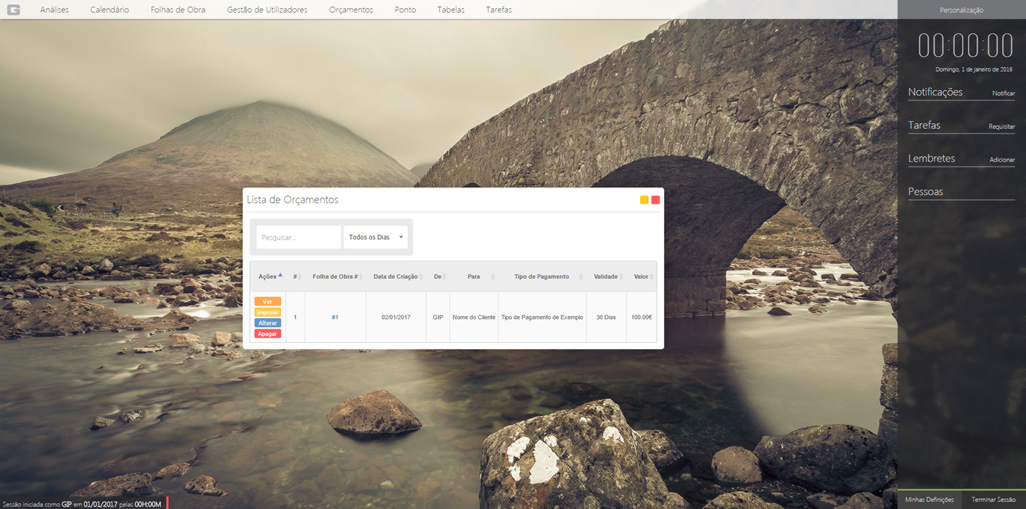The height and width of the screenshot is (509, 1026).
Task: Click the Pesquisar search field
Action: point(299,237)
